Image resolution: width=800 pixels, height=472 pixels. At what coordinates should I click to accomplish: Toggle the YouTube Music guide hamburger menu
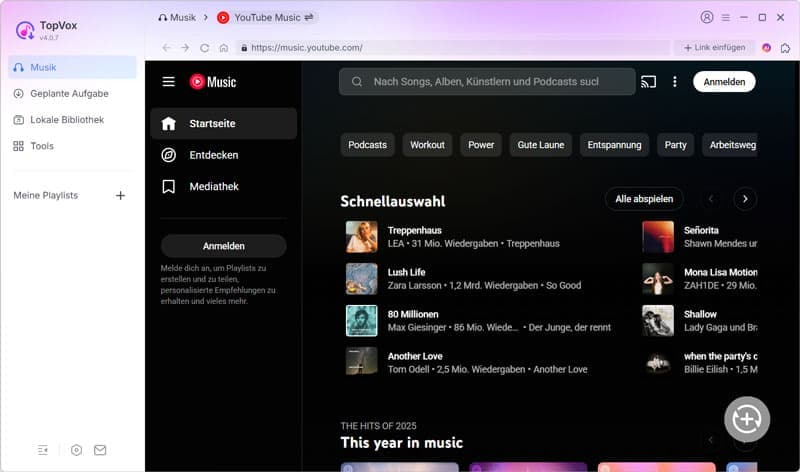click(168, 82)
